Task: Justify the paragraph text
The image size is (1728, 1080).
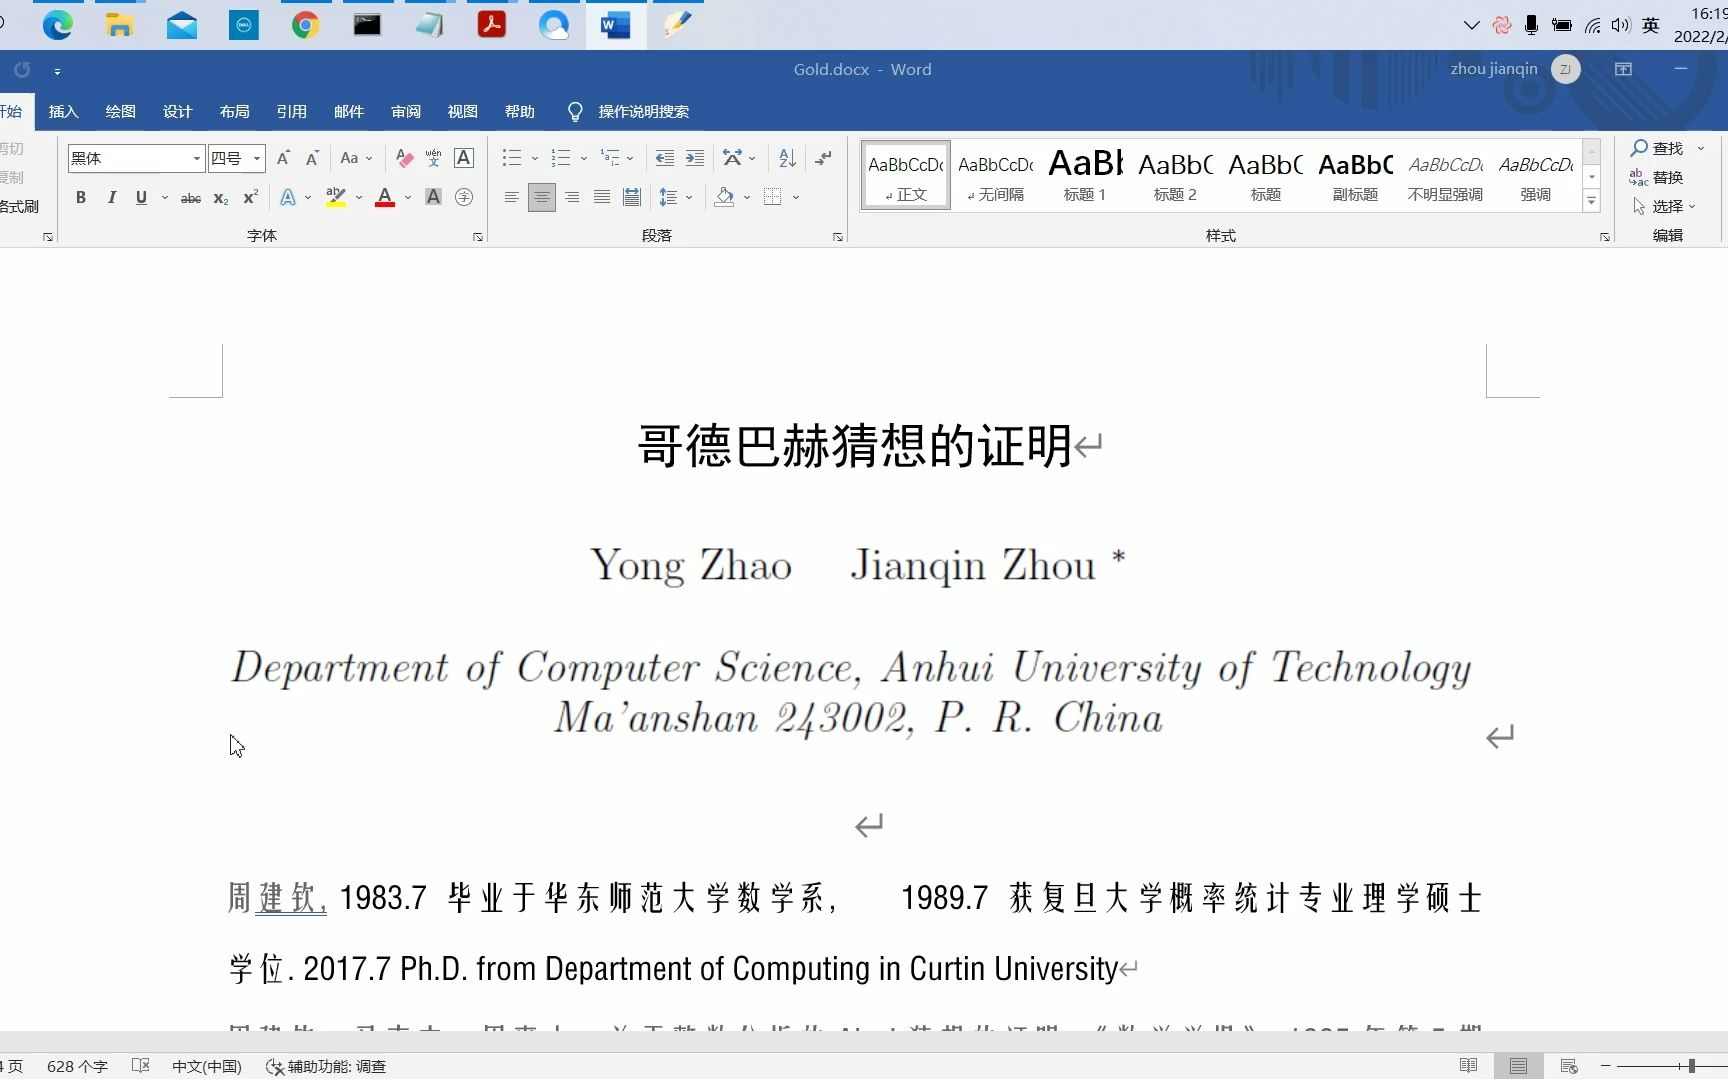Action: [x=601, y=198]
